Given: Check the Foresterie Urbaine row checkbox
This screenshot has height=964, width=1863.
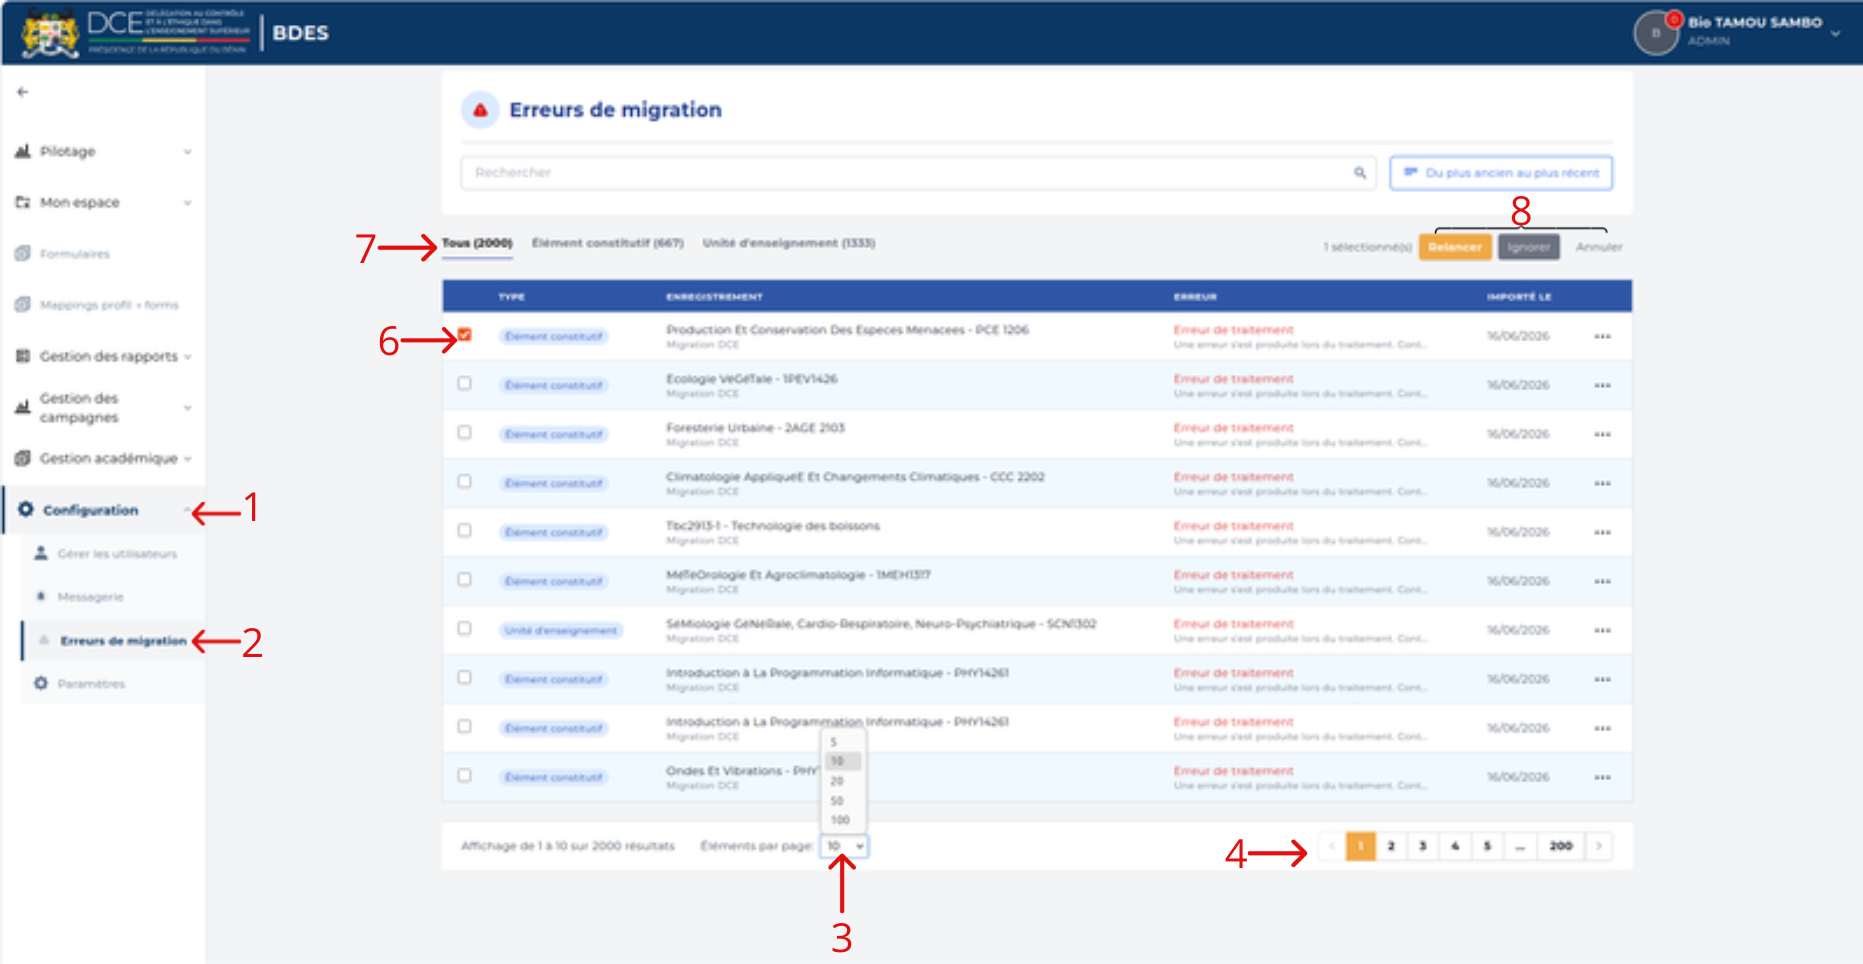Looking at the screenshot, I should pos(464,432).
